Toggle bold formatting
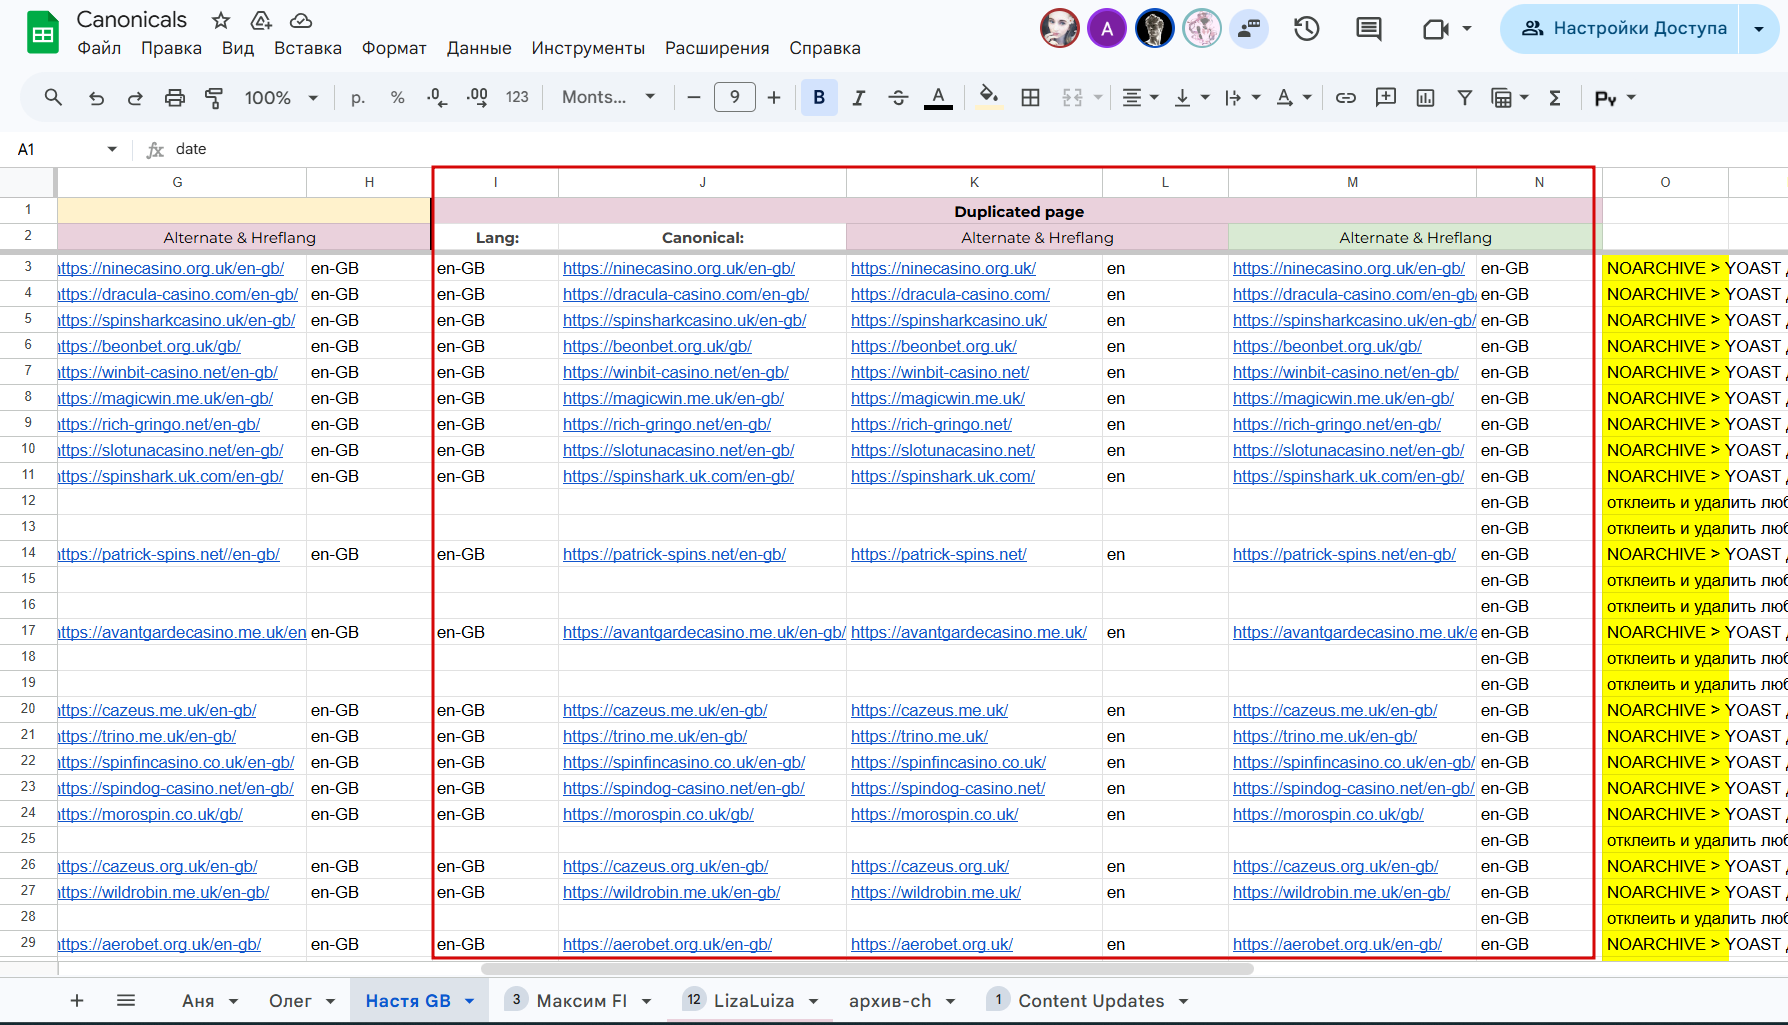The image size is (1788, 1025). coord(819,97)
